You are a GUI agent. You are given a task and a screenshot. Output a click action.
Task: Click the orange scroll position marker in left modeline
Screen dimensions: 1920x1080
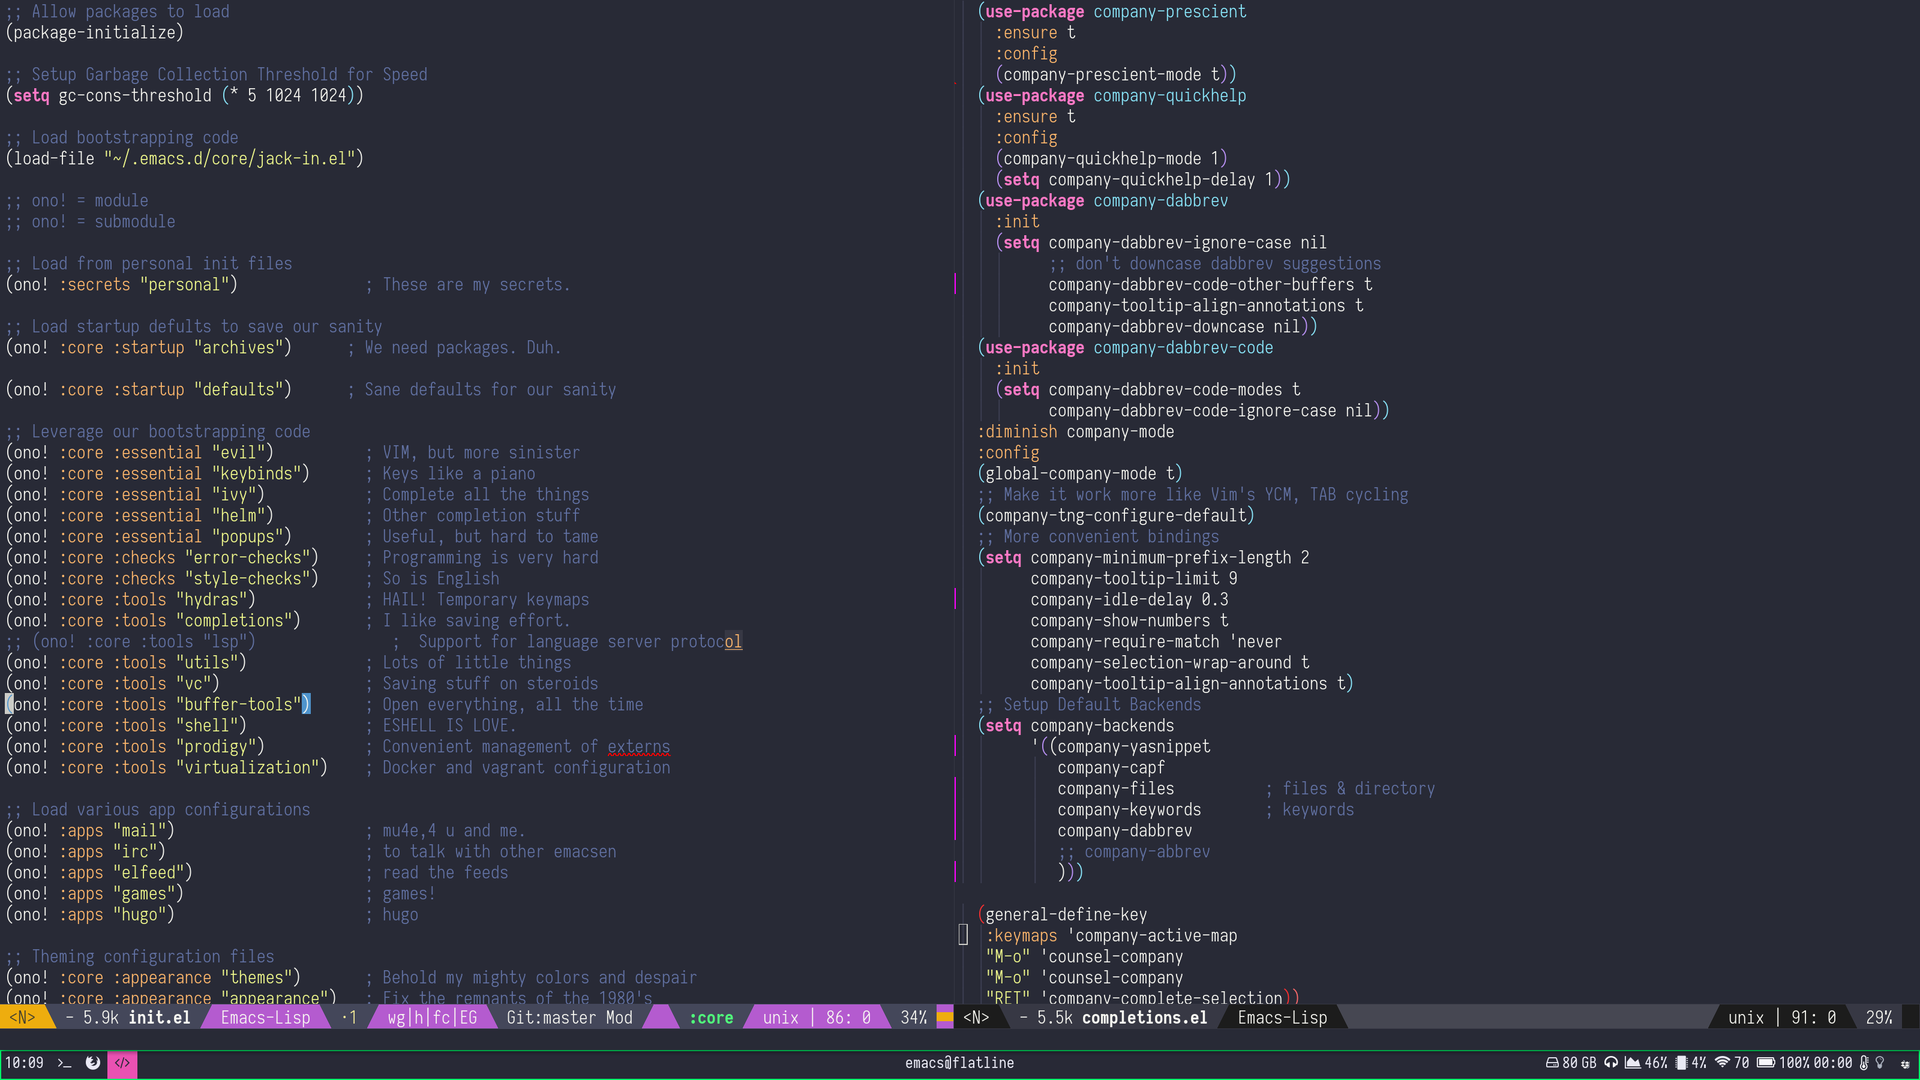click(944, 1018)
